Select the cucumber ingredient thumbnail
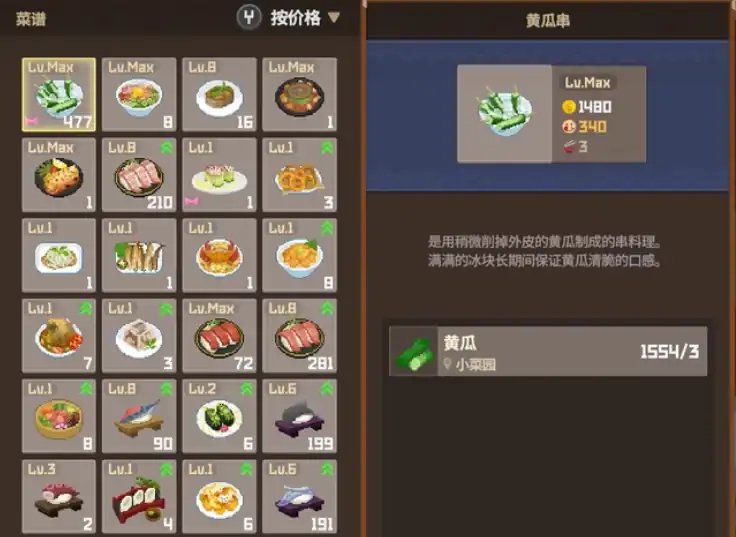This screenshot has height=537, width=736. point(414,352)
